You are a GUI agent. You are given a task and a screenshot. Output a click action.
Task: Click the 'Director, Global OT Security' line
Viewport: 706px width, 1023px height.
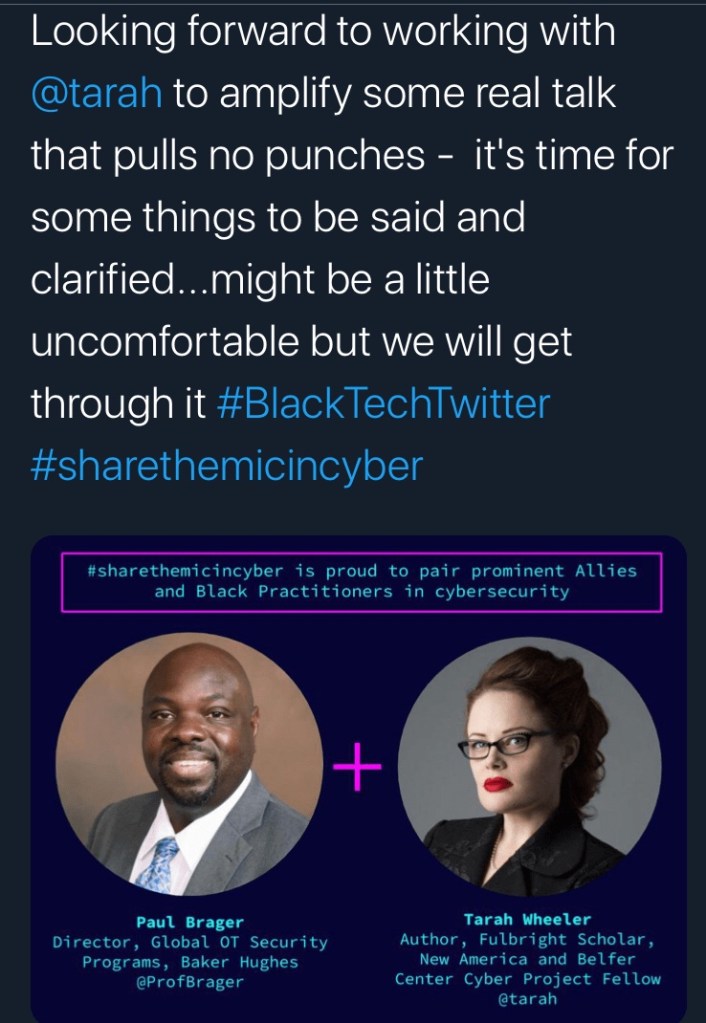189,942
